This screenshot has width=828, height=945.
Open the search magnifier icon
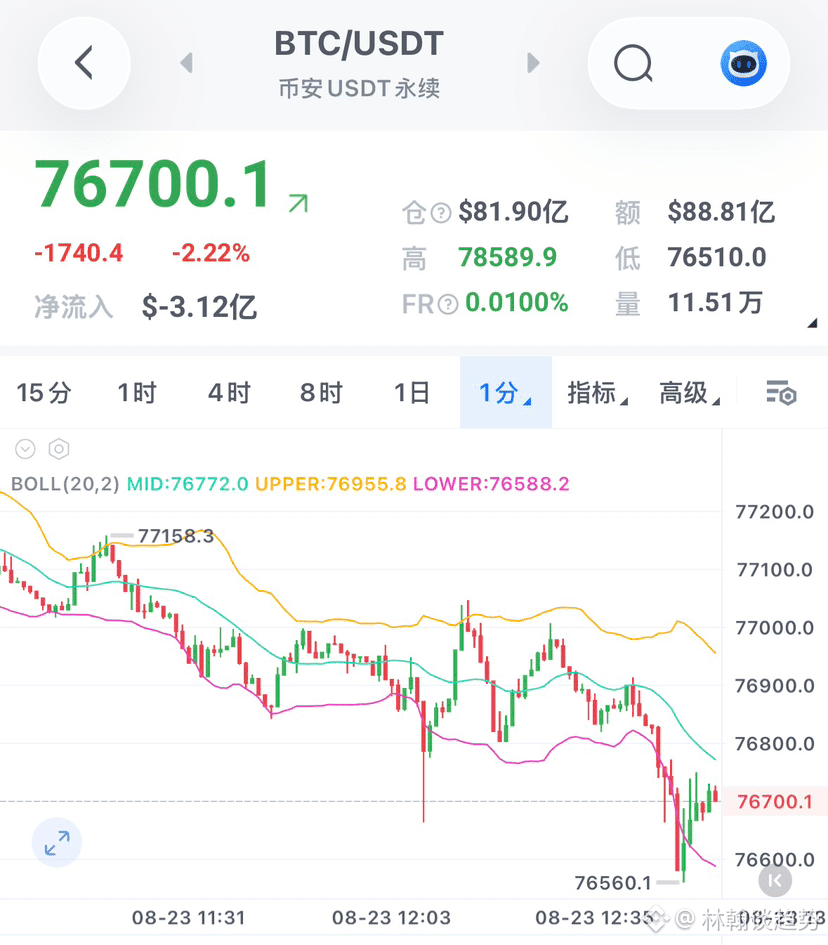(633, 63)
